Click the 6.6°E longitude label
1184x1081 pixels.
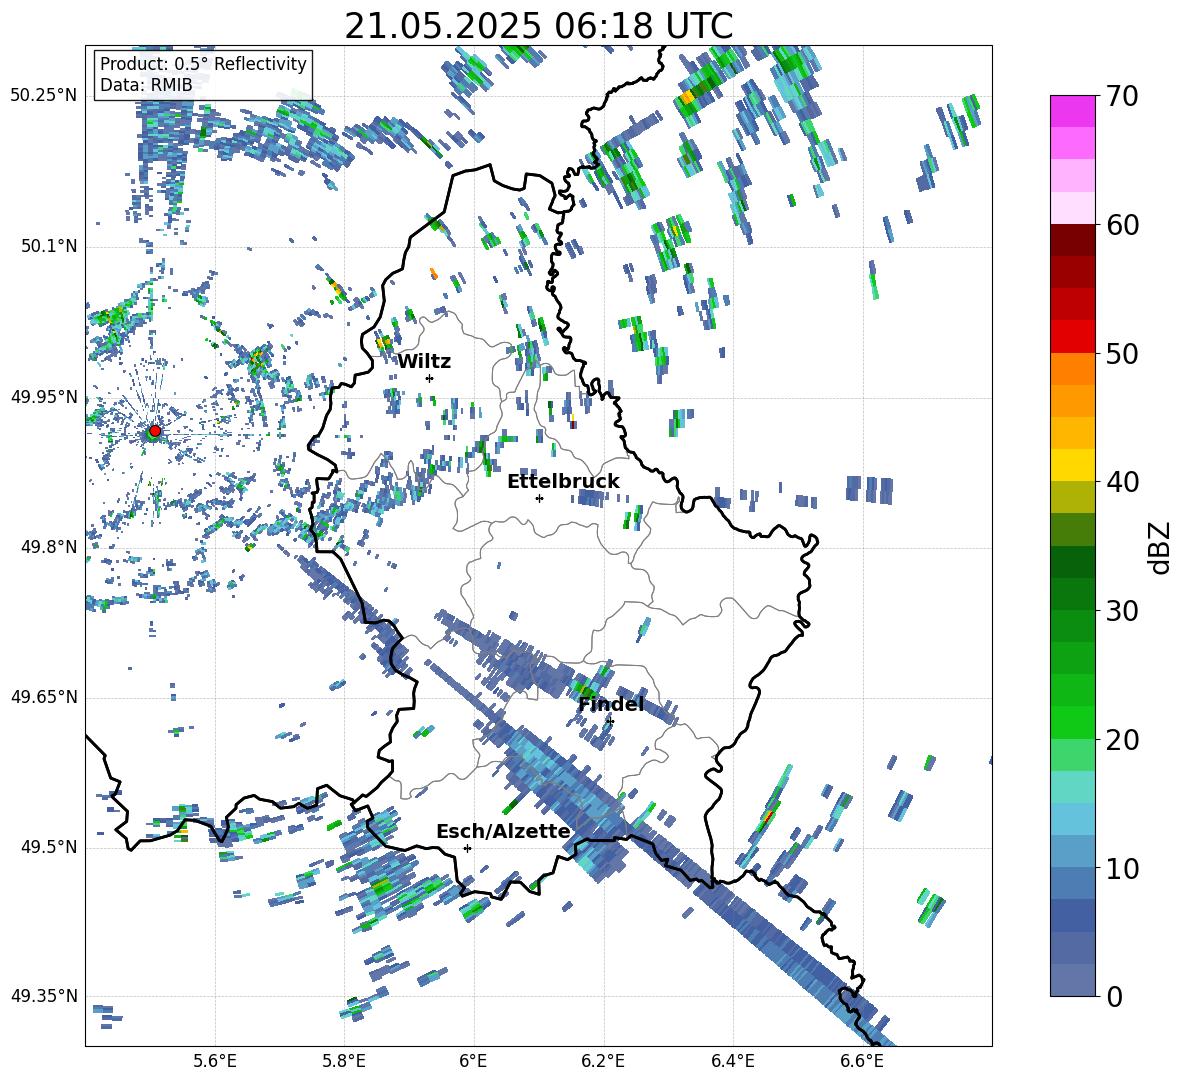tap(862, 1061)
